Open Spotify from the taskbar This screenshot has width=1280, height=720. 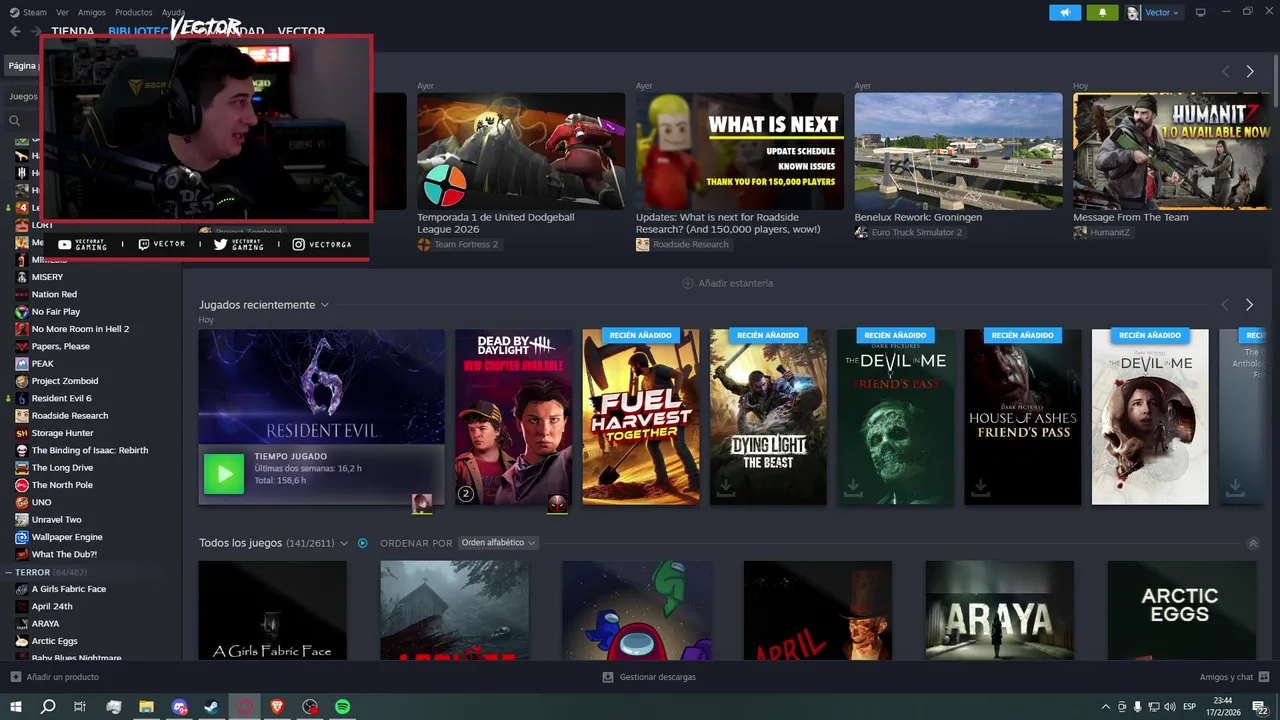343,707
